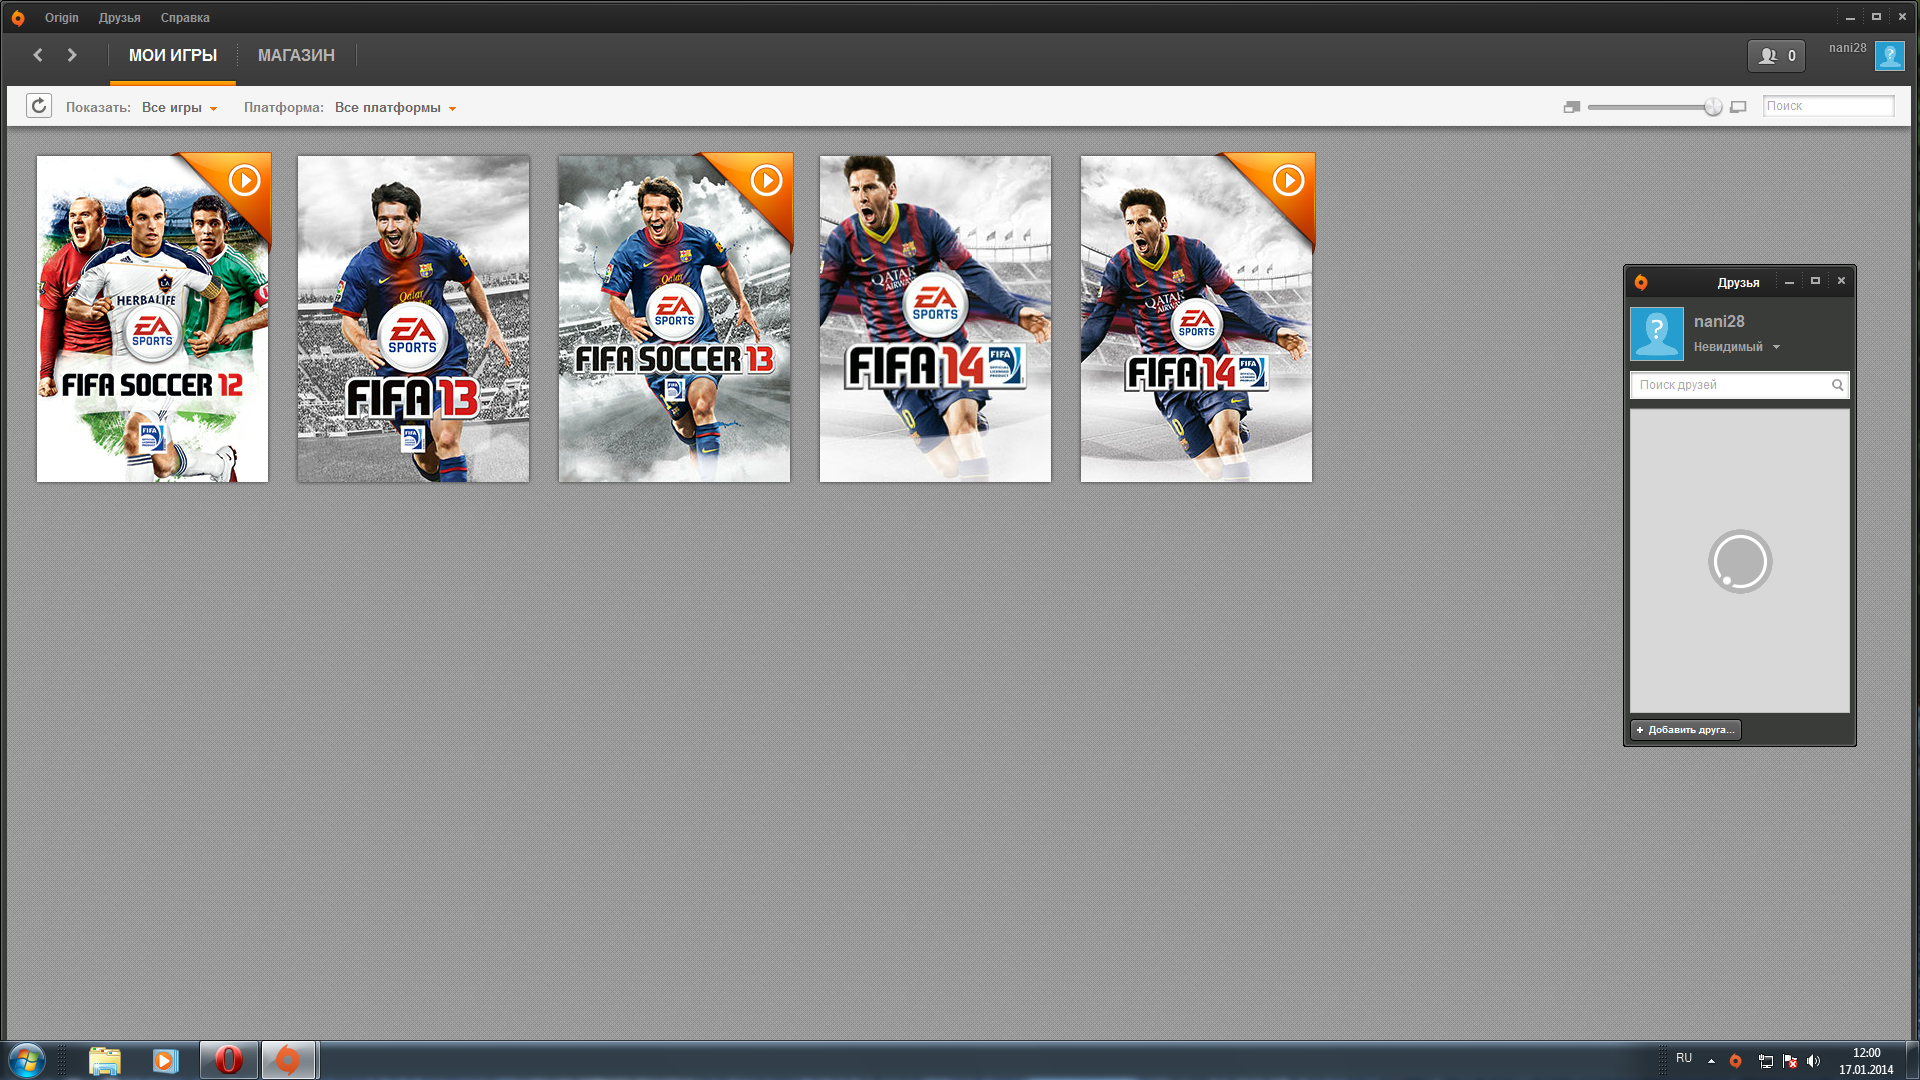Open the Origin menu
The image size is (1920, 1080).
coord(61,18)
